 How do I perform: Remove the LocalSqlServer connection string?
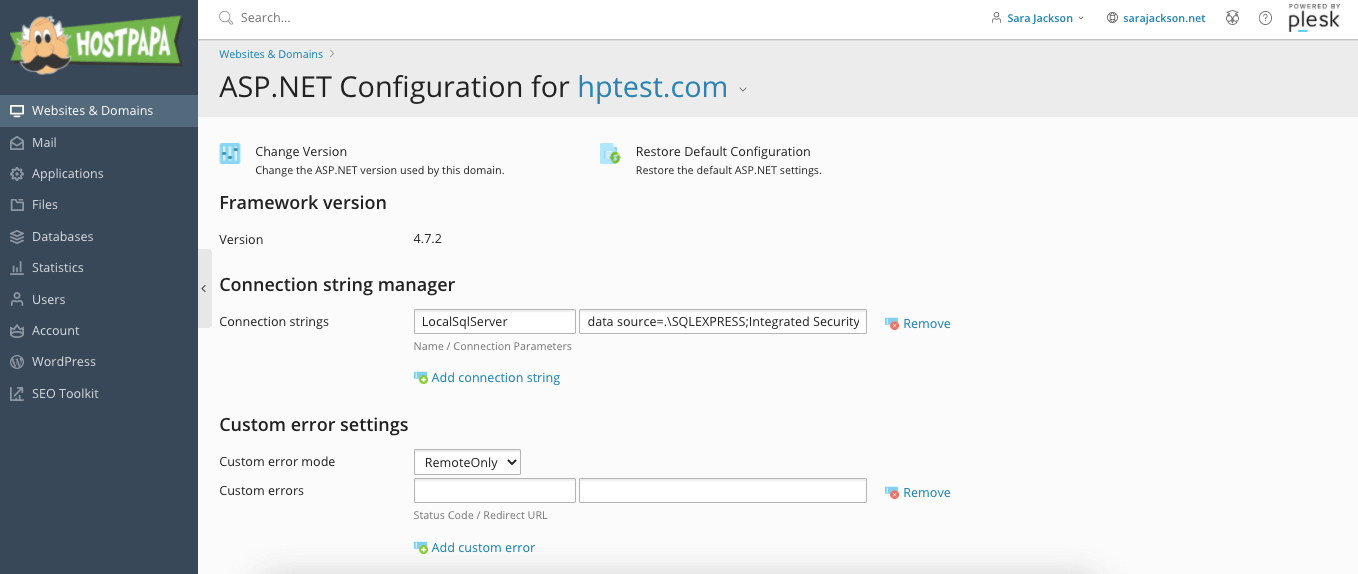[x=918, y=324]
